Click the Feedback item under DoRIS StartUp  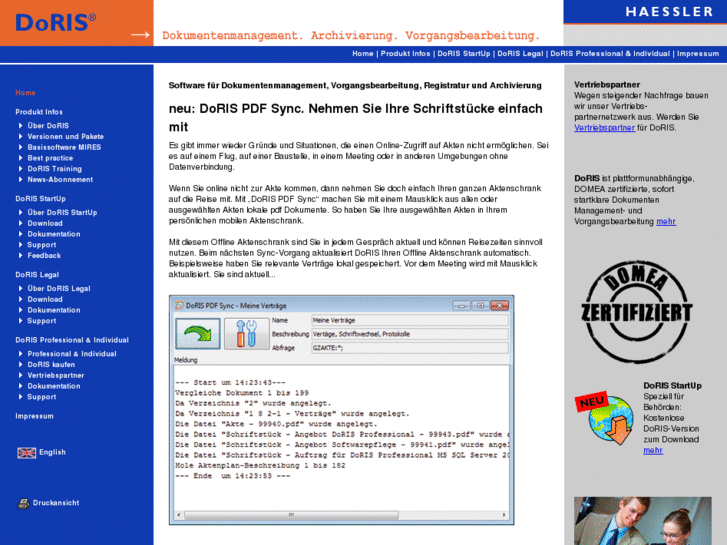coord(44,256)
